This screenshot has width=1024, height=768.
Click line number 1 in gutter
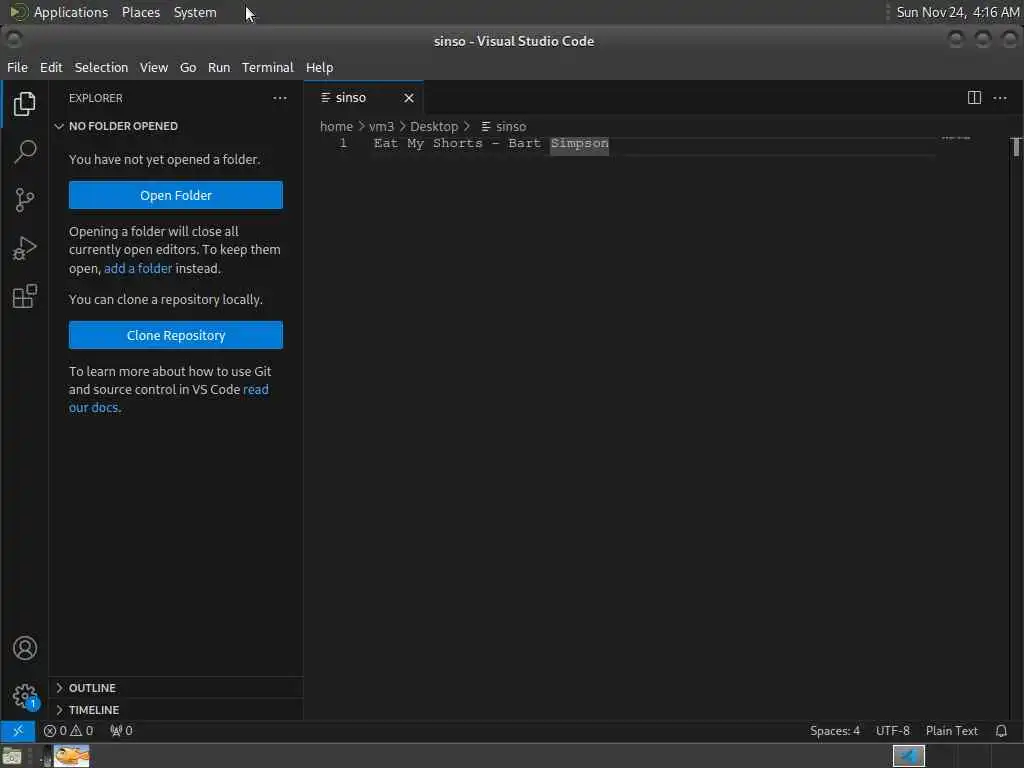click(343, 144)
